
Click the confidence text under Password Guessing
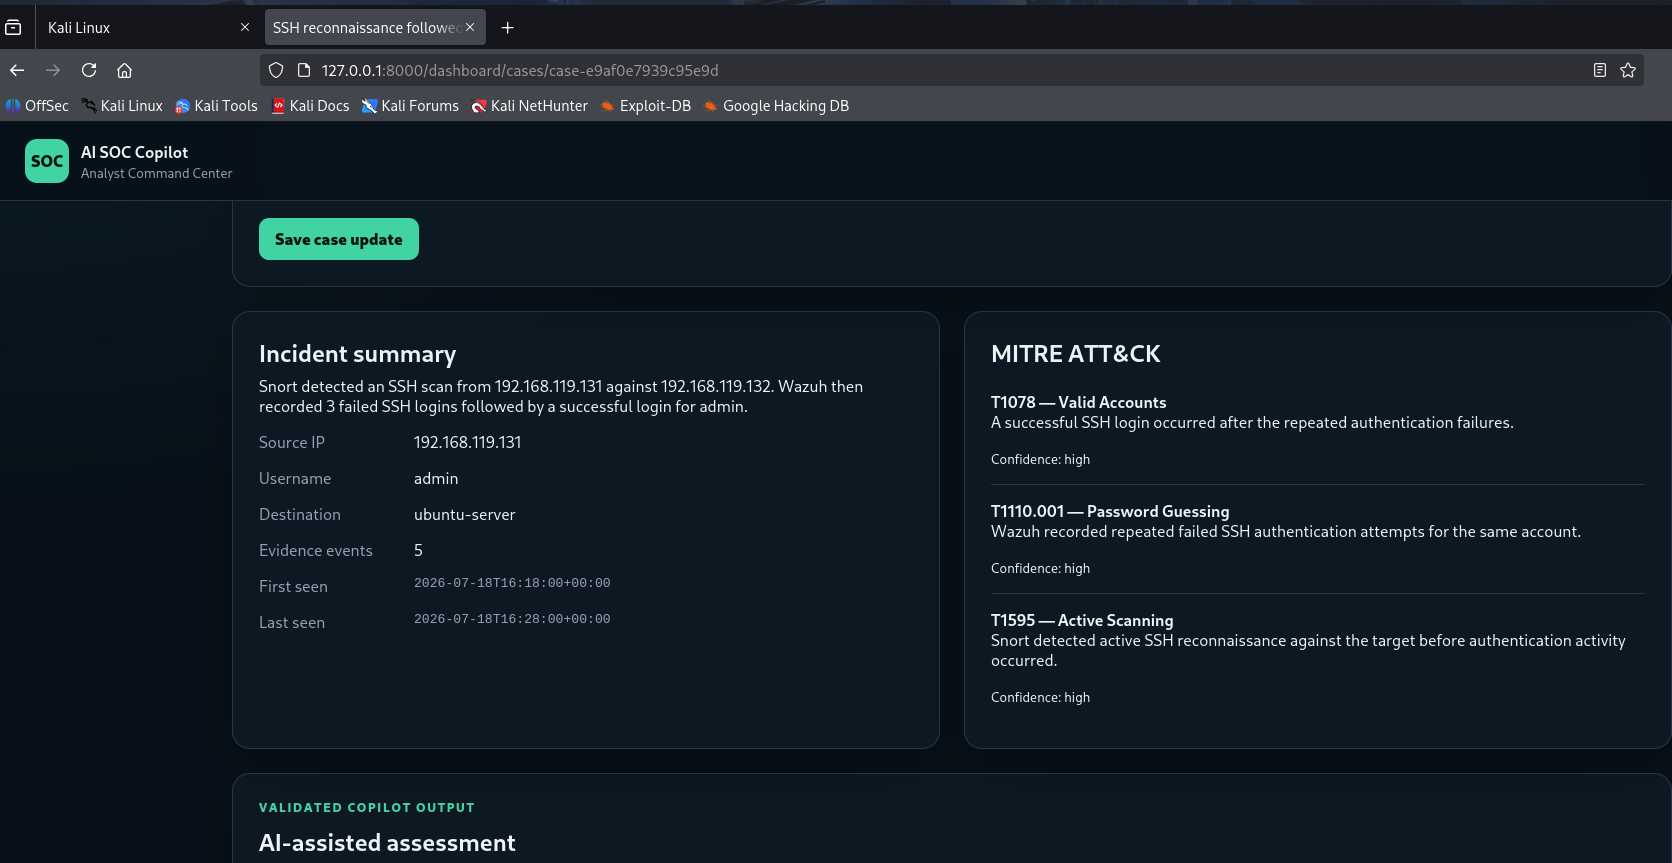[1040, 568]
